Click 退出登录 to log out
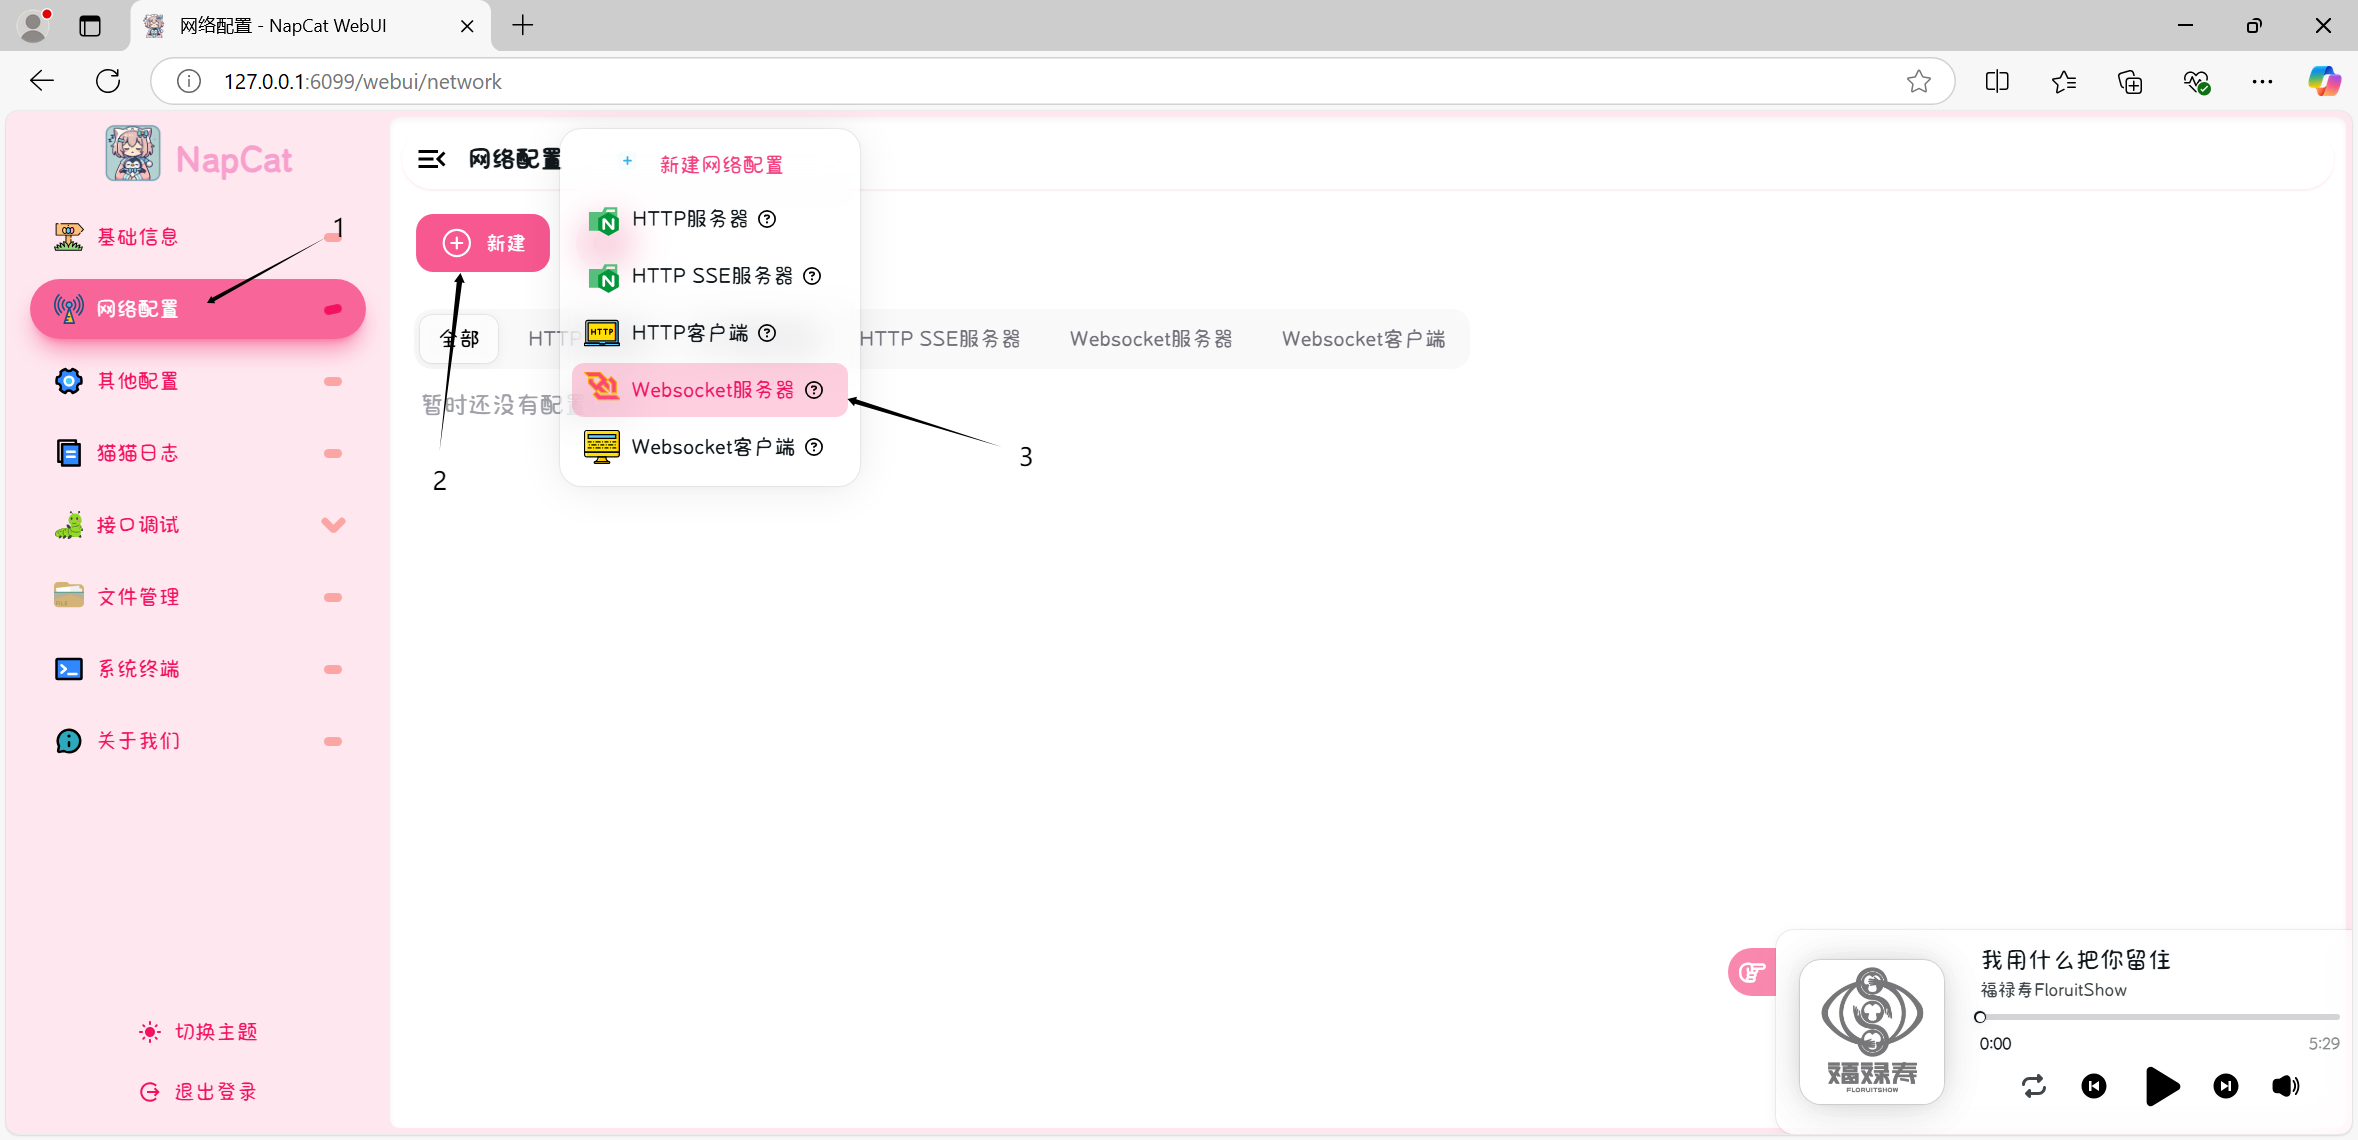The height and width of the screenshot is (1140, 2358). point(198,1092)
